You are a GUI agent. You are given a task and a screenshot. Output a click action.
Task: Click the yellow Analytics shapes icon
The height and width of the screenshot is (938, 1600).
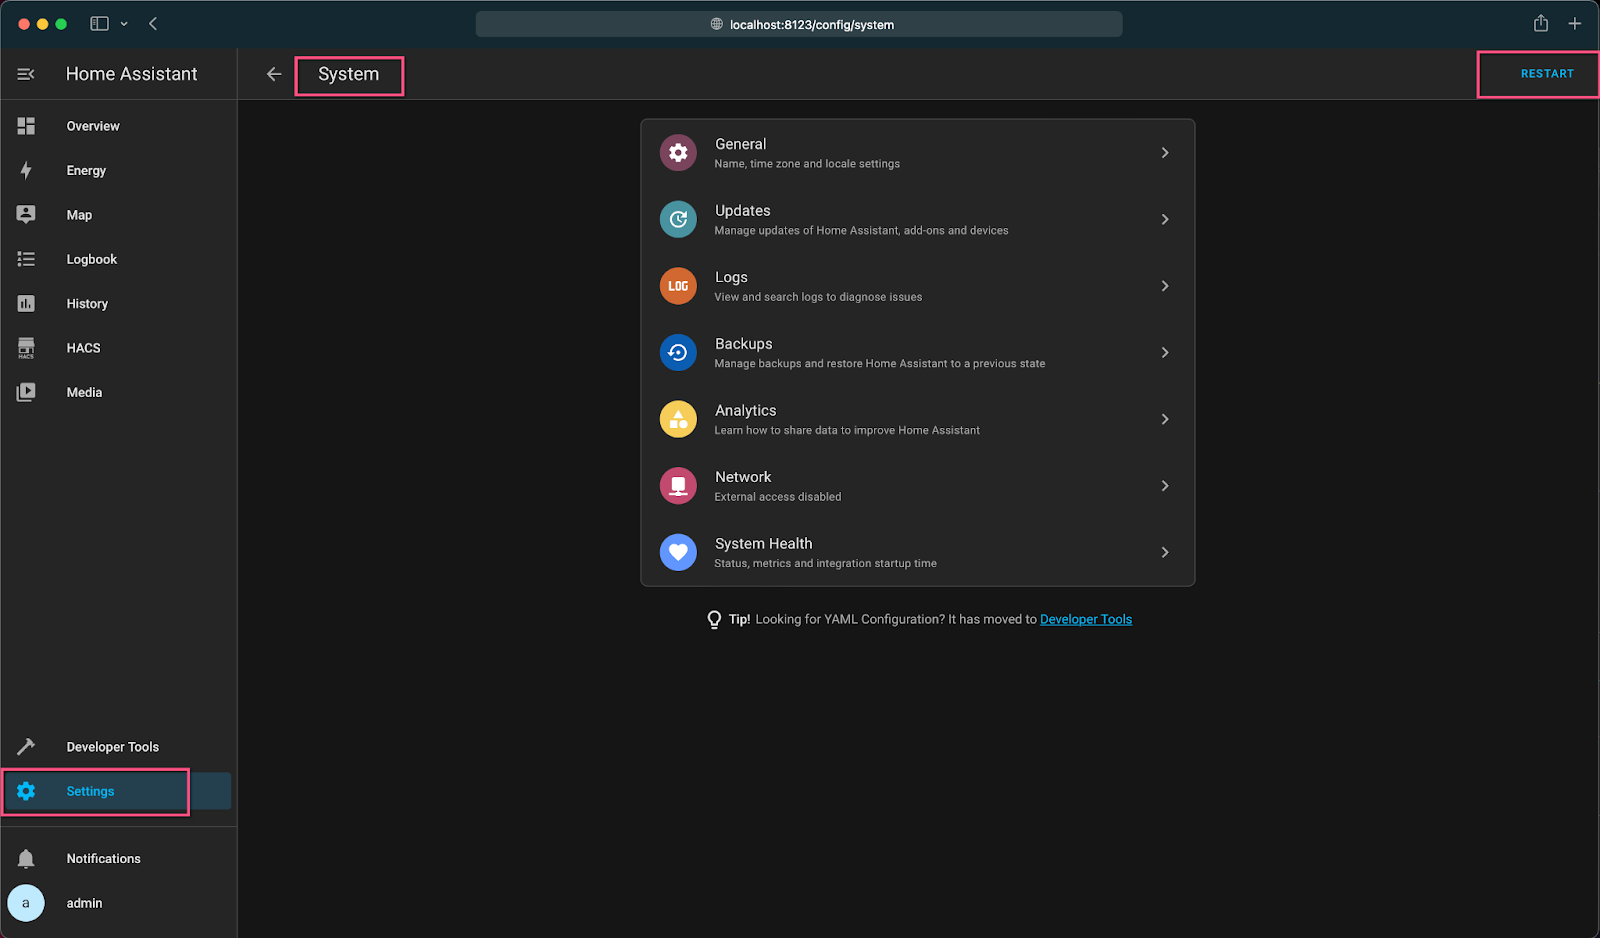pyautogui.click(x=678, y=419)
